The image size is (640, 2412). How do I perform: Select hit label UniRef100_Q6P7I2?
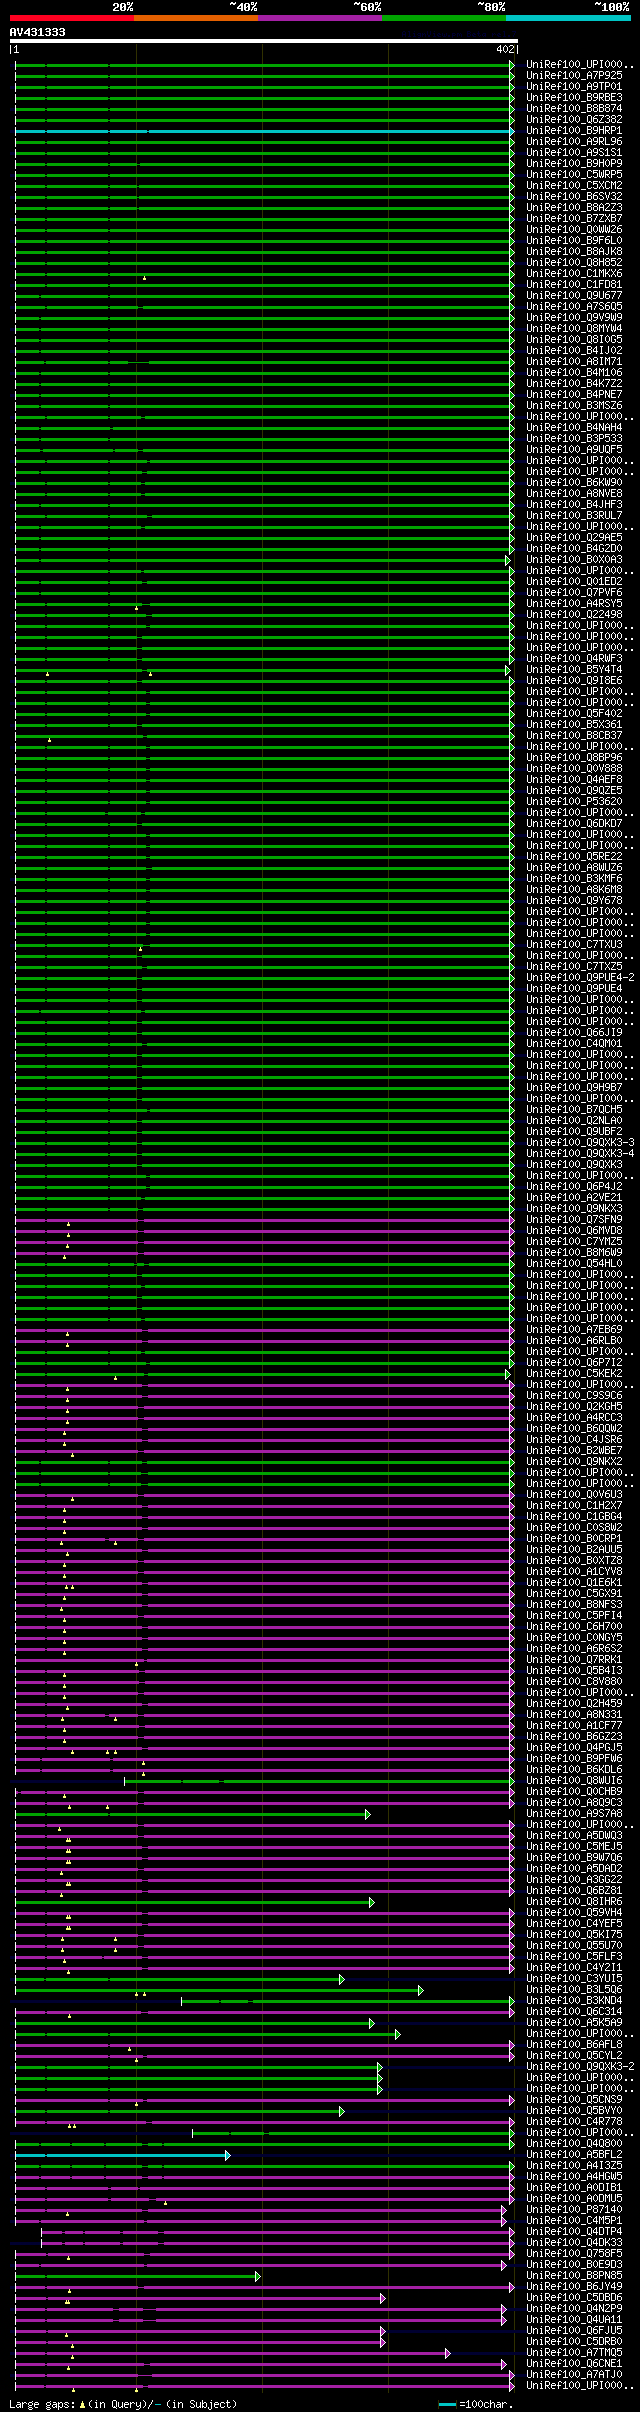click(574, 1362)
